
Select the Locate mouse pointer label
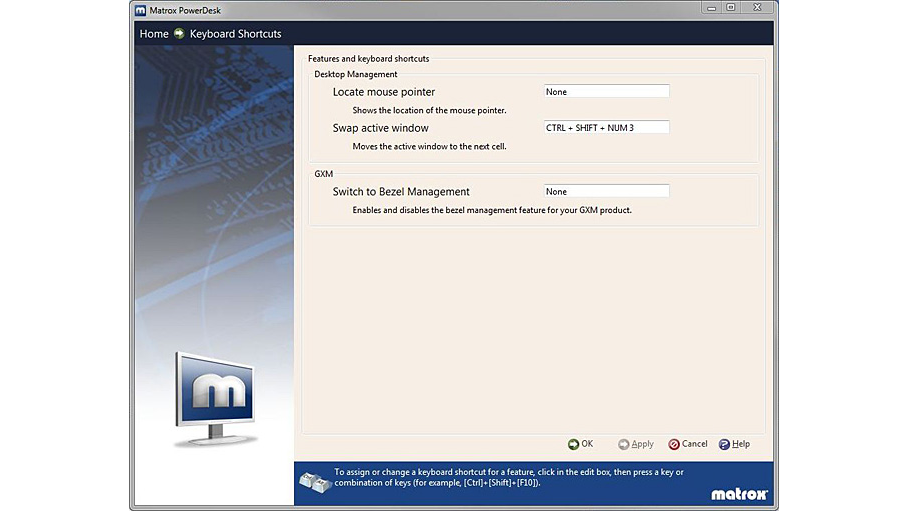pyautogui.click(x=383, y=92)
